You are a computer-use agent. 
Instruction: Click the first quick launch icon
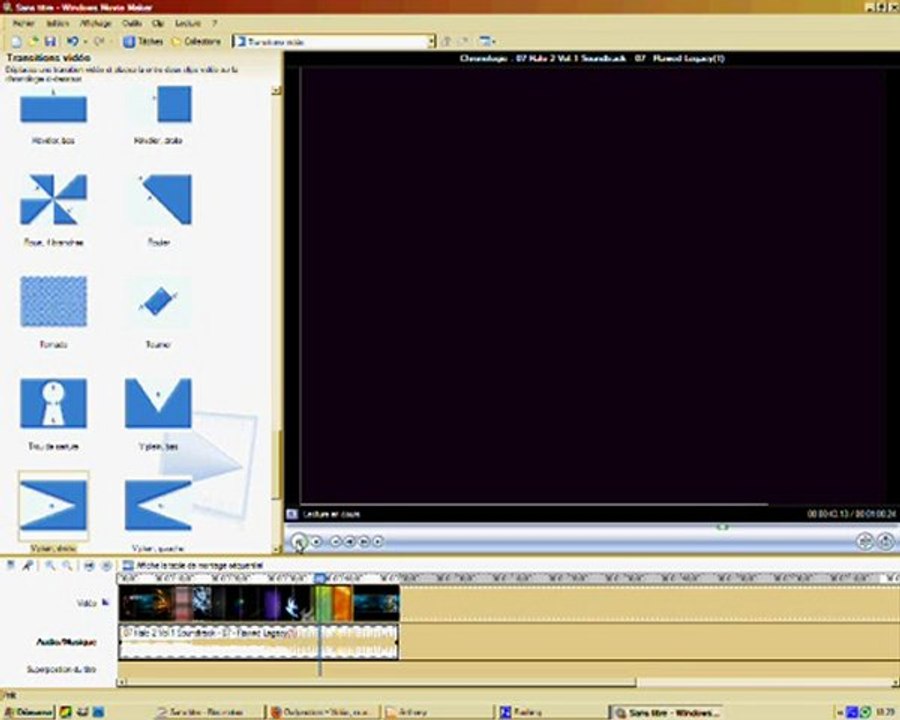(66, 712)
